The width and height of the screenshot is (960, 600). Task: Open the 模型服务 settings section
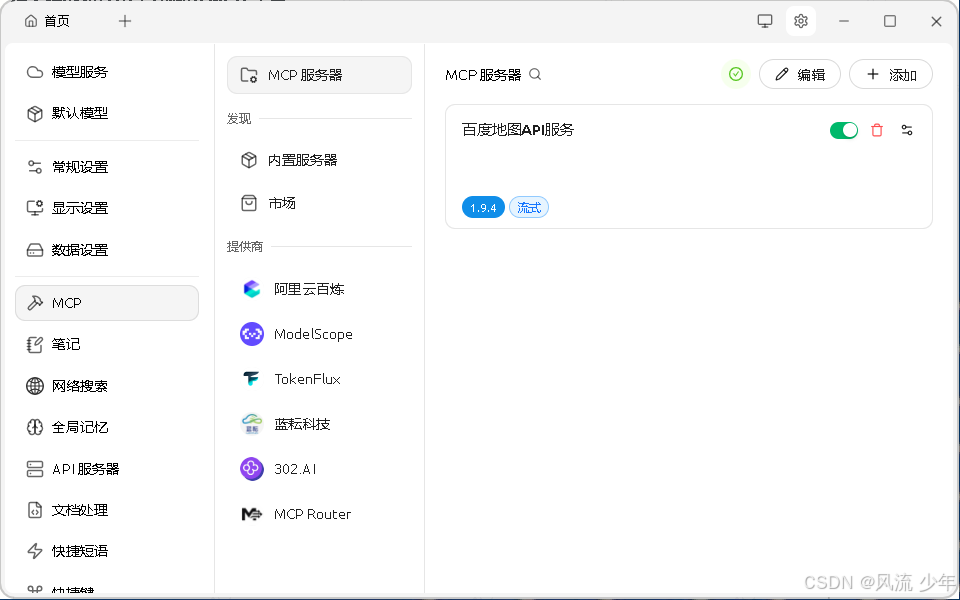click(79, 71)
